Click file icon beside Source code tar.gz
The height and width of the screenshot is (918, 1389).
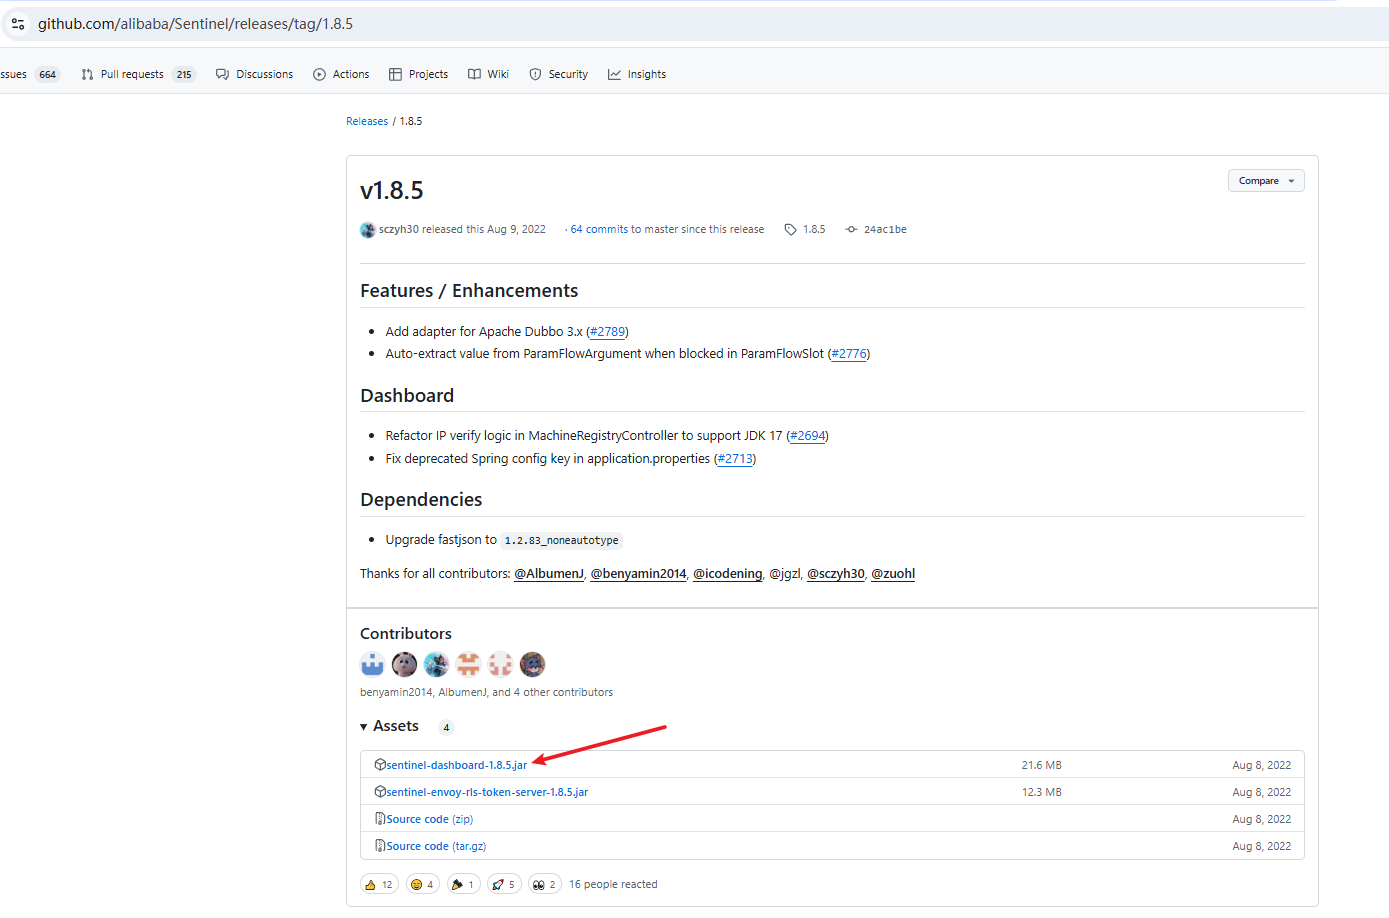380,845
